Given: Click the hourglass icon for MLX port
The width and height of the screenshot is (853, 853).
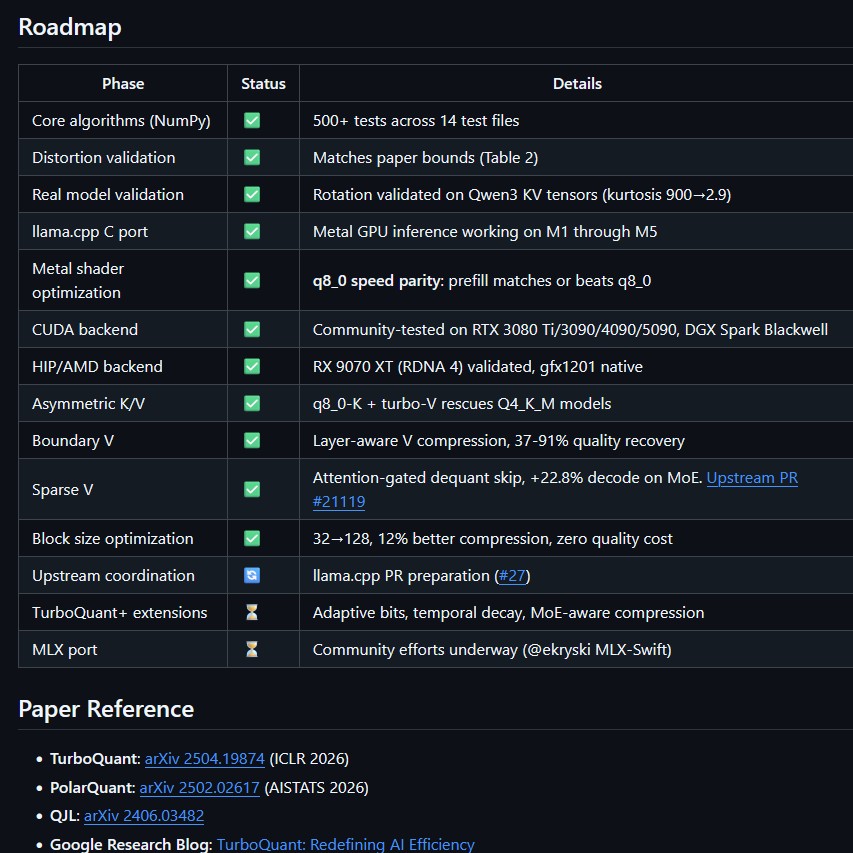Looking at the screenshot, I should coord(252,649).
